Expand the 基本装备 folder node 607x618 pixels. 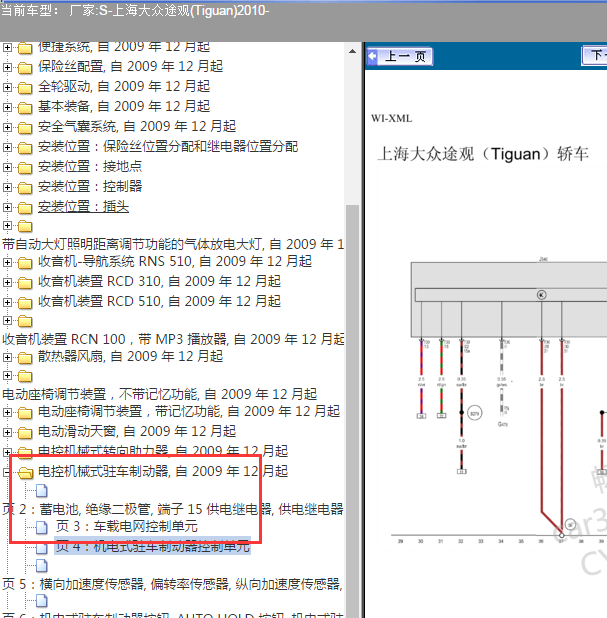[x=7, y=107]
